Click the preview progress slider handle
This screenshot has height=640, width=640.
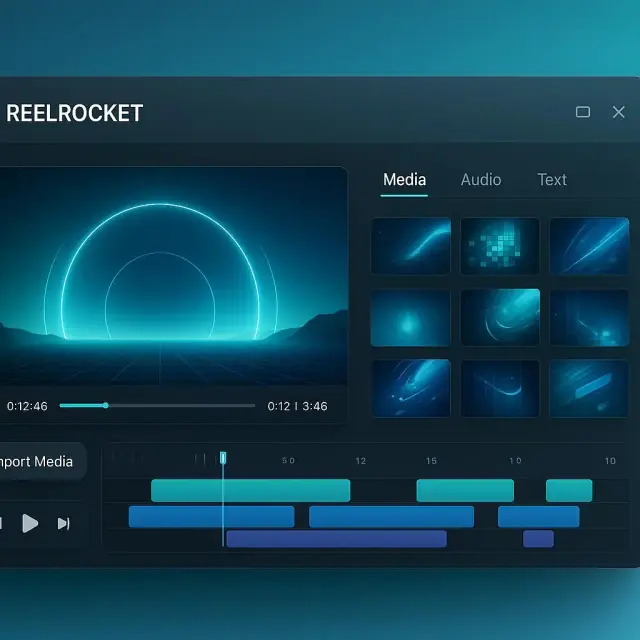click(106, 405)
